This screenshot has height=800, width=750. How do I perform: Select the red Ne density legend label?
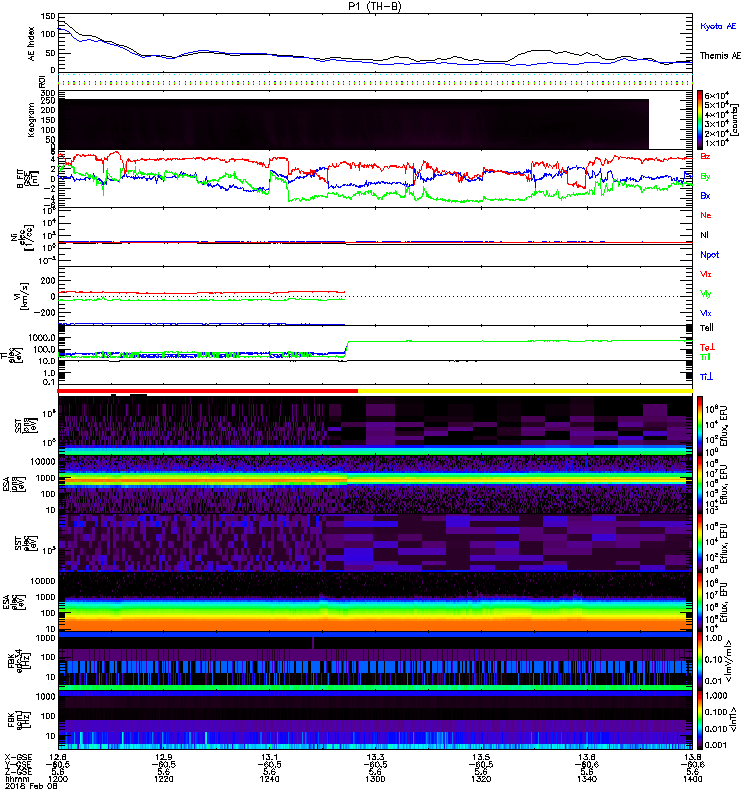[x=706, y=215]
